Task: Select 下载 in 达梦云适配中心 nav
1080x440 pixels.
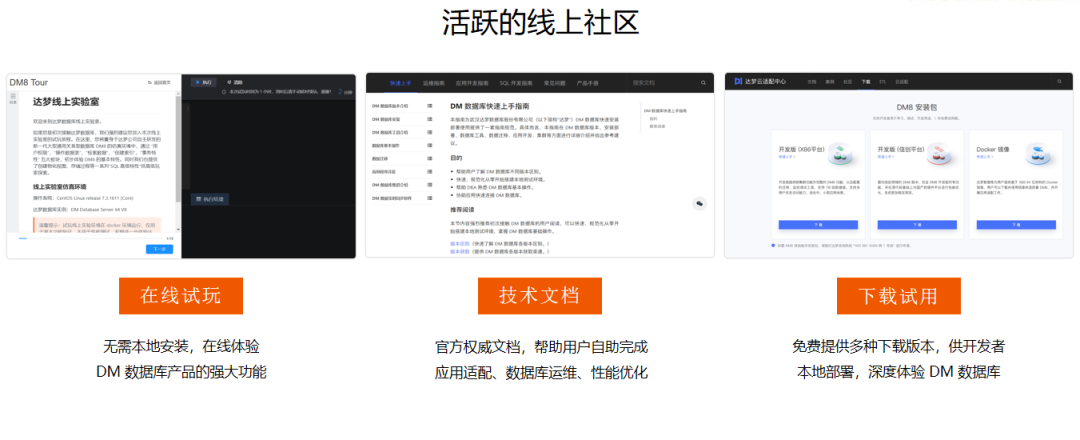Action: [866, 82]
